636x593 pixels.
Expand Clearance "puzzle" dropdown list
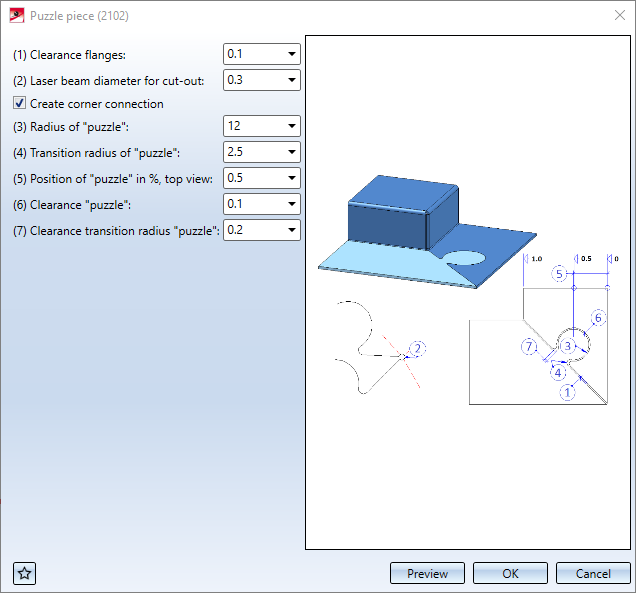coord(291,204)
